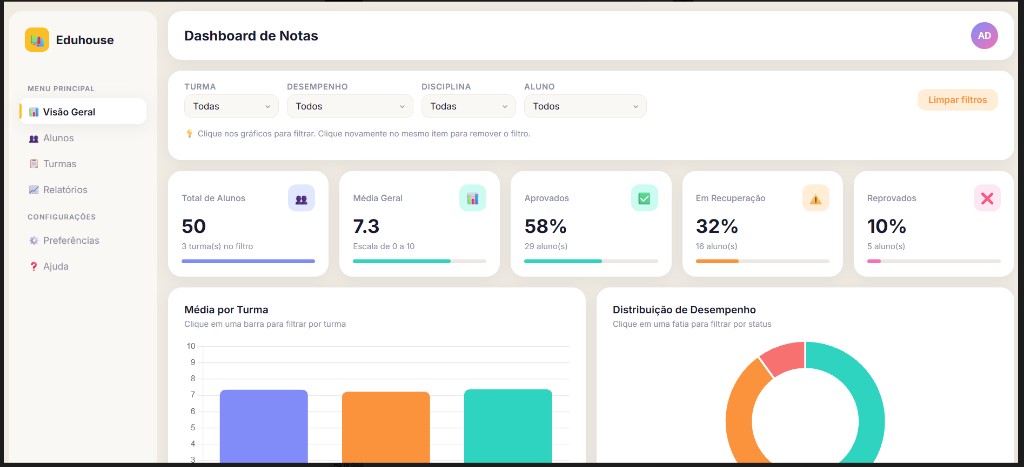Click the Total de Alunos people icon
This screenshot has height=467, width=1024.
[301, 198]
